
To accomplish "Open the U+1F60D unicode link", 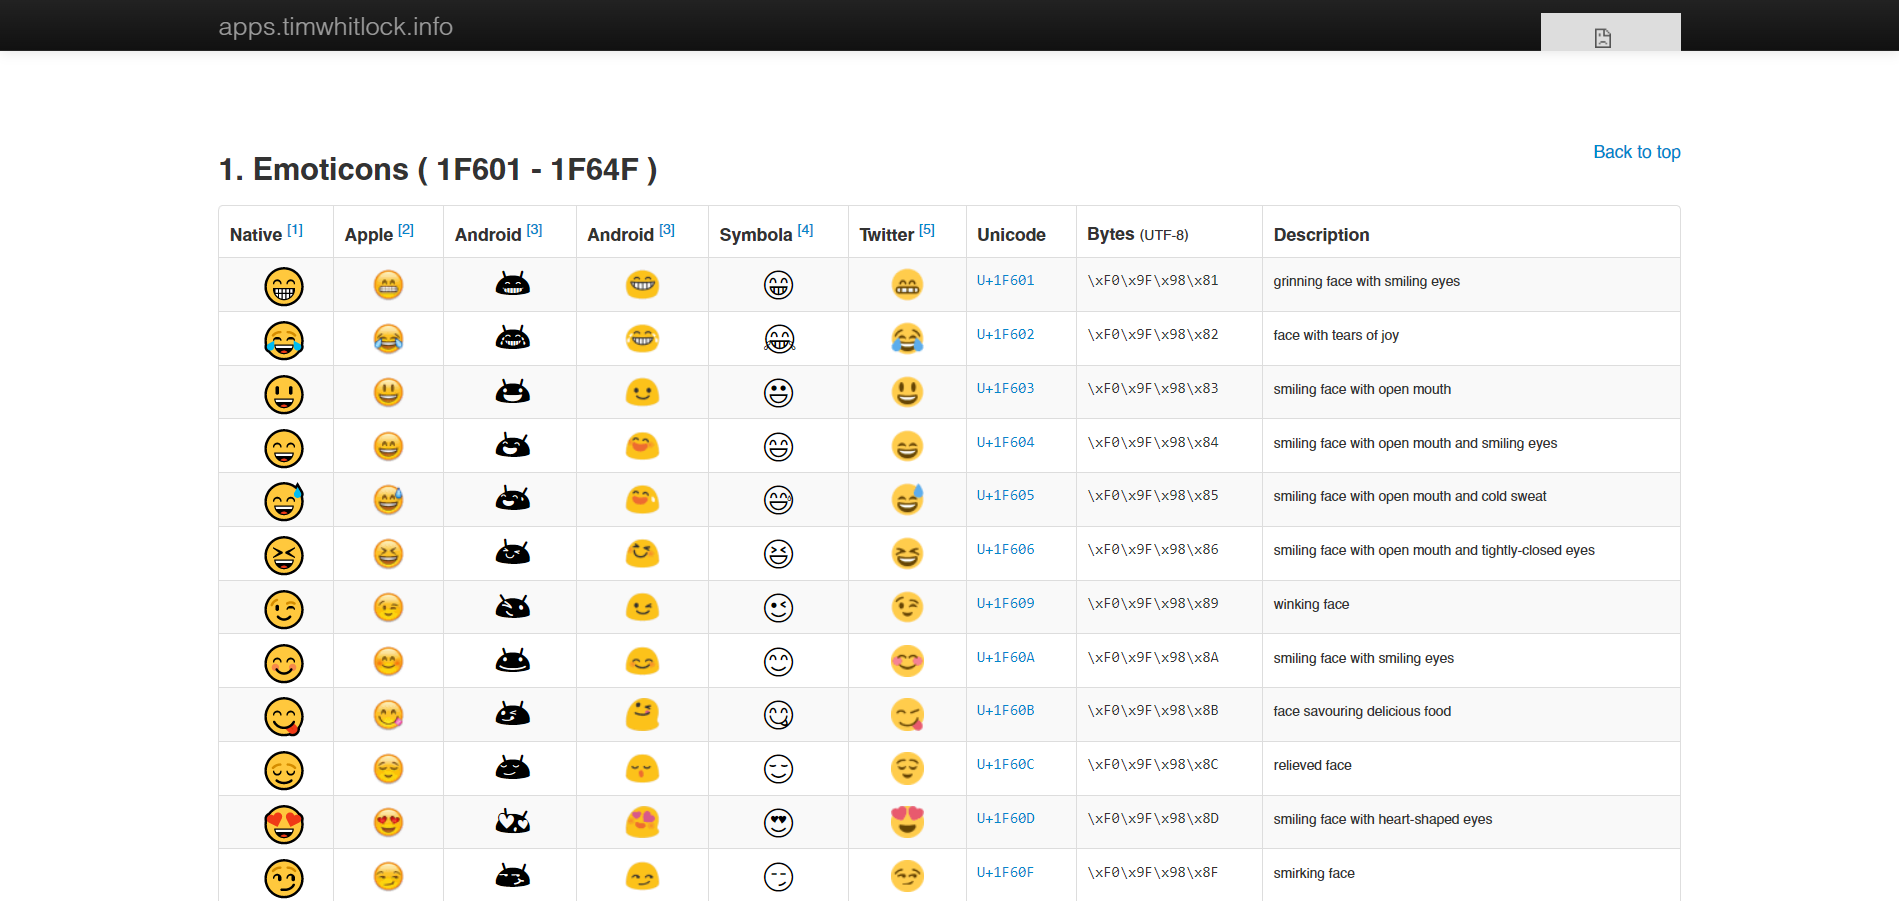I will [1005, 819].
